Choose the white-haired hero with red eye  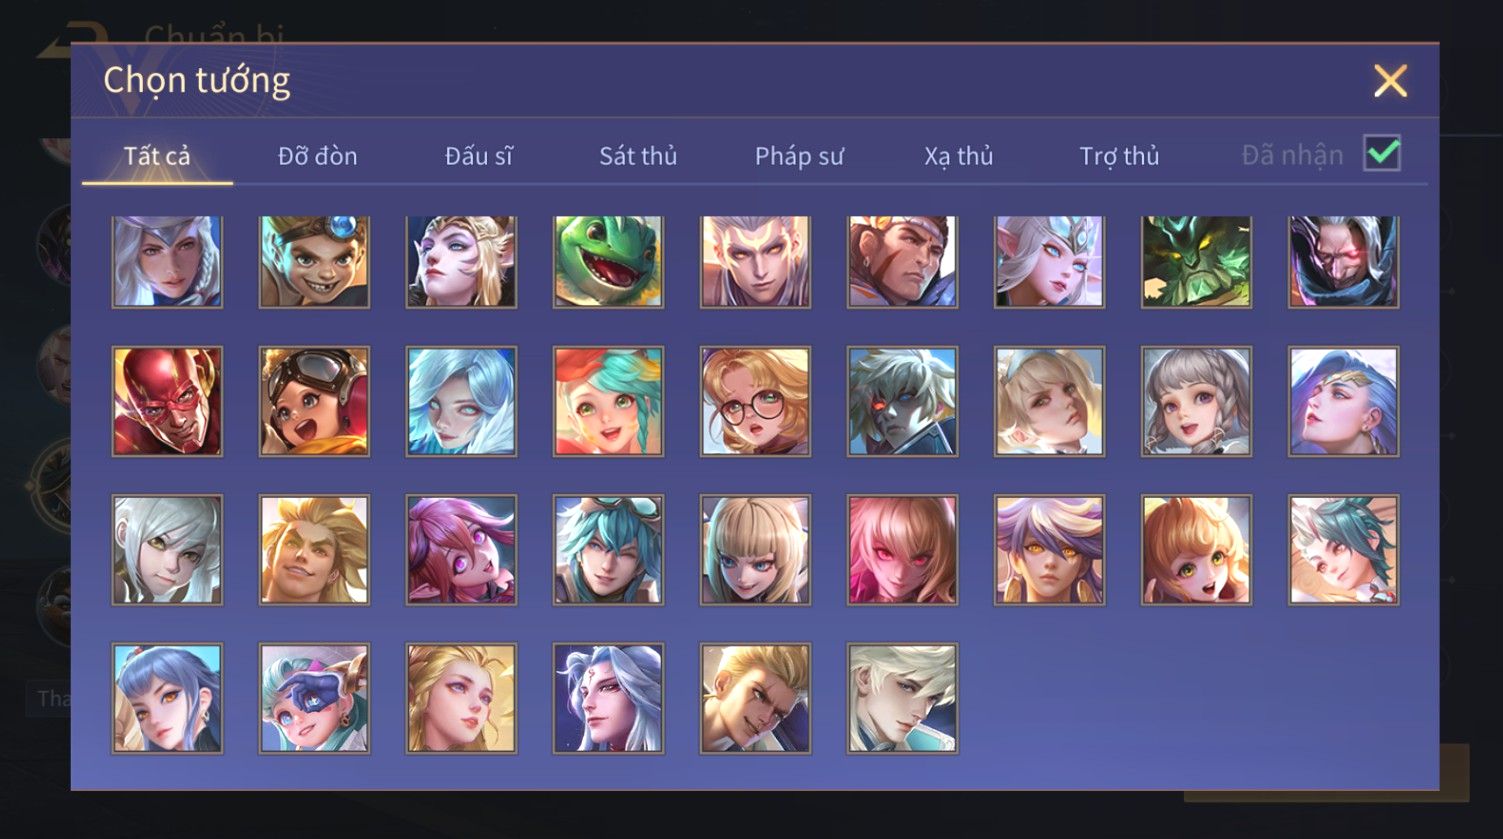902,401
